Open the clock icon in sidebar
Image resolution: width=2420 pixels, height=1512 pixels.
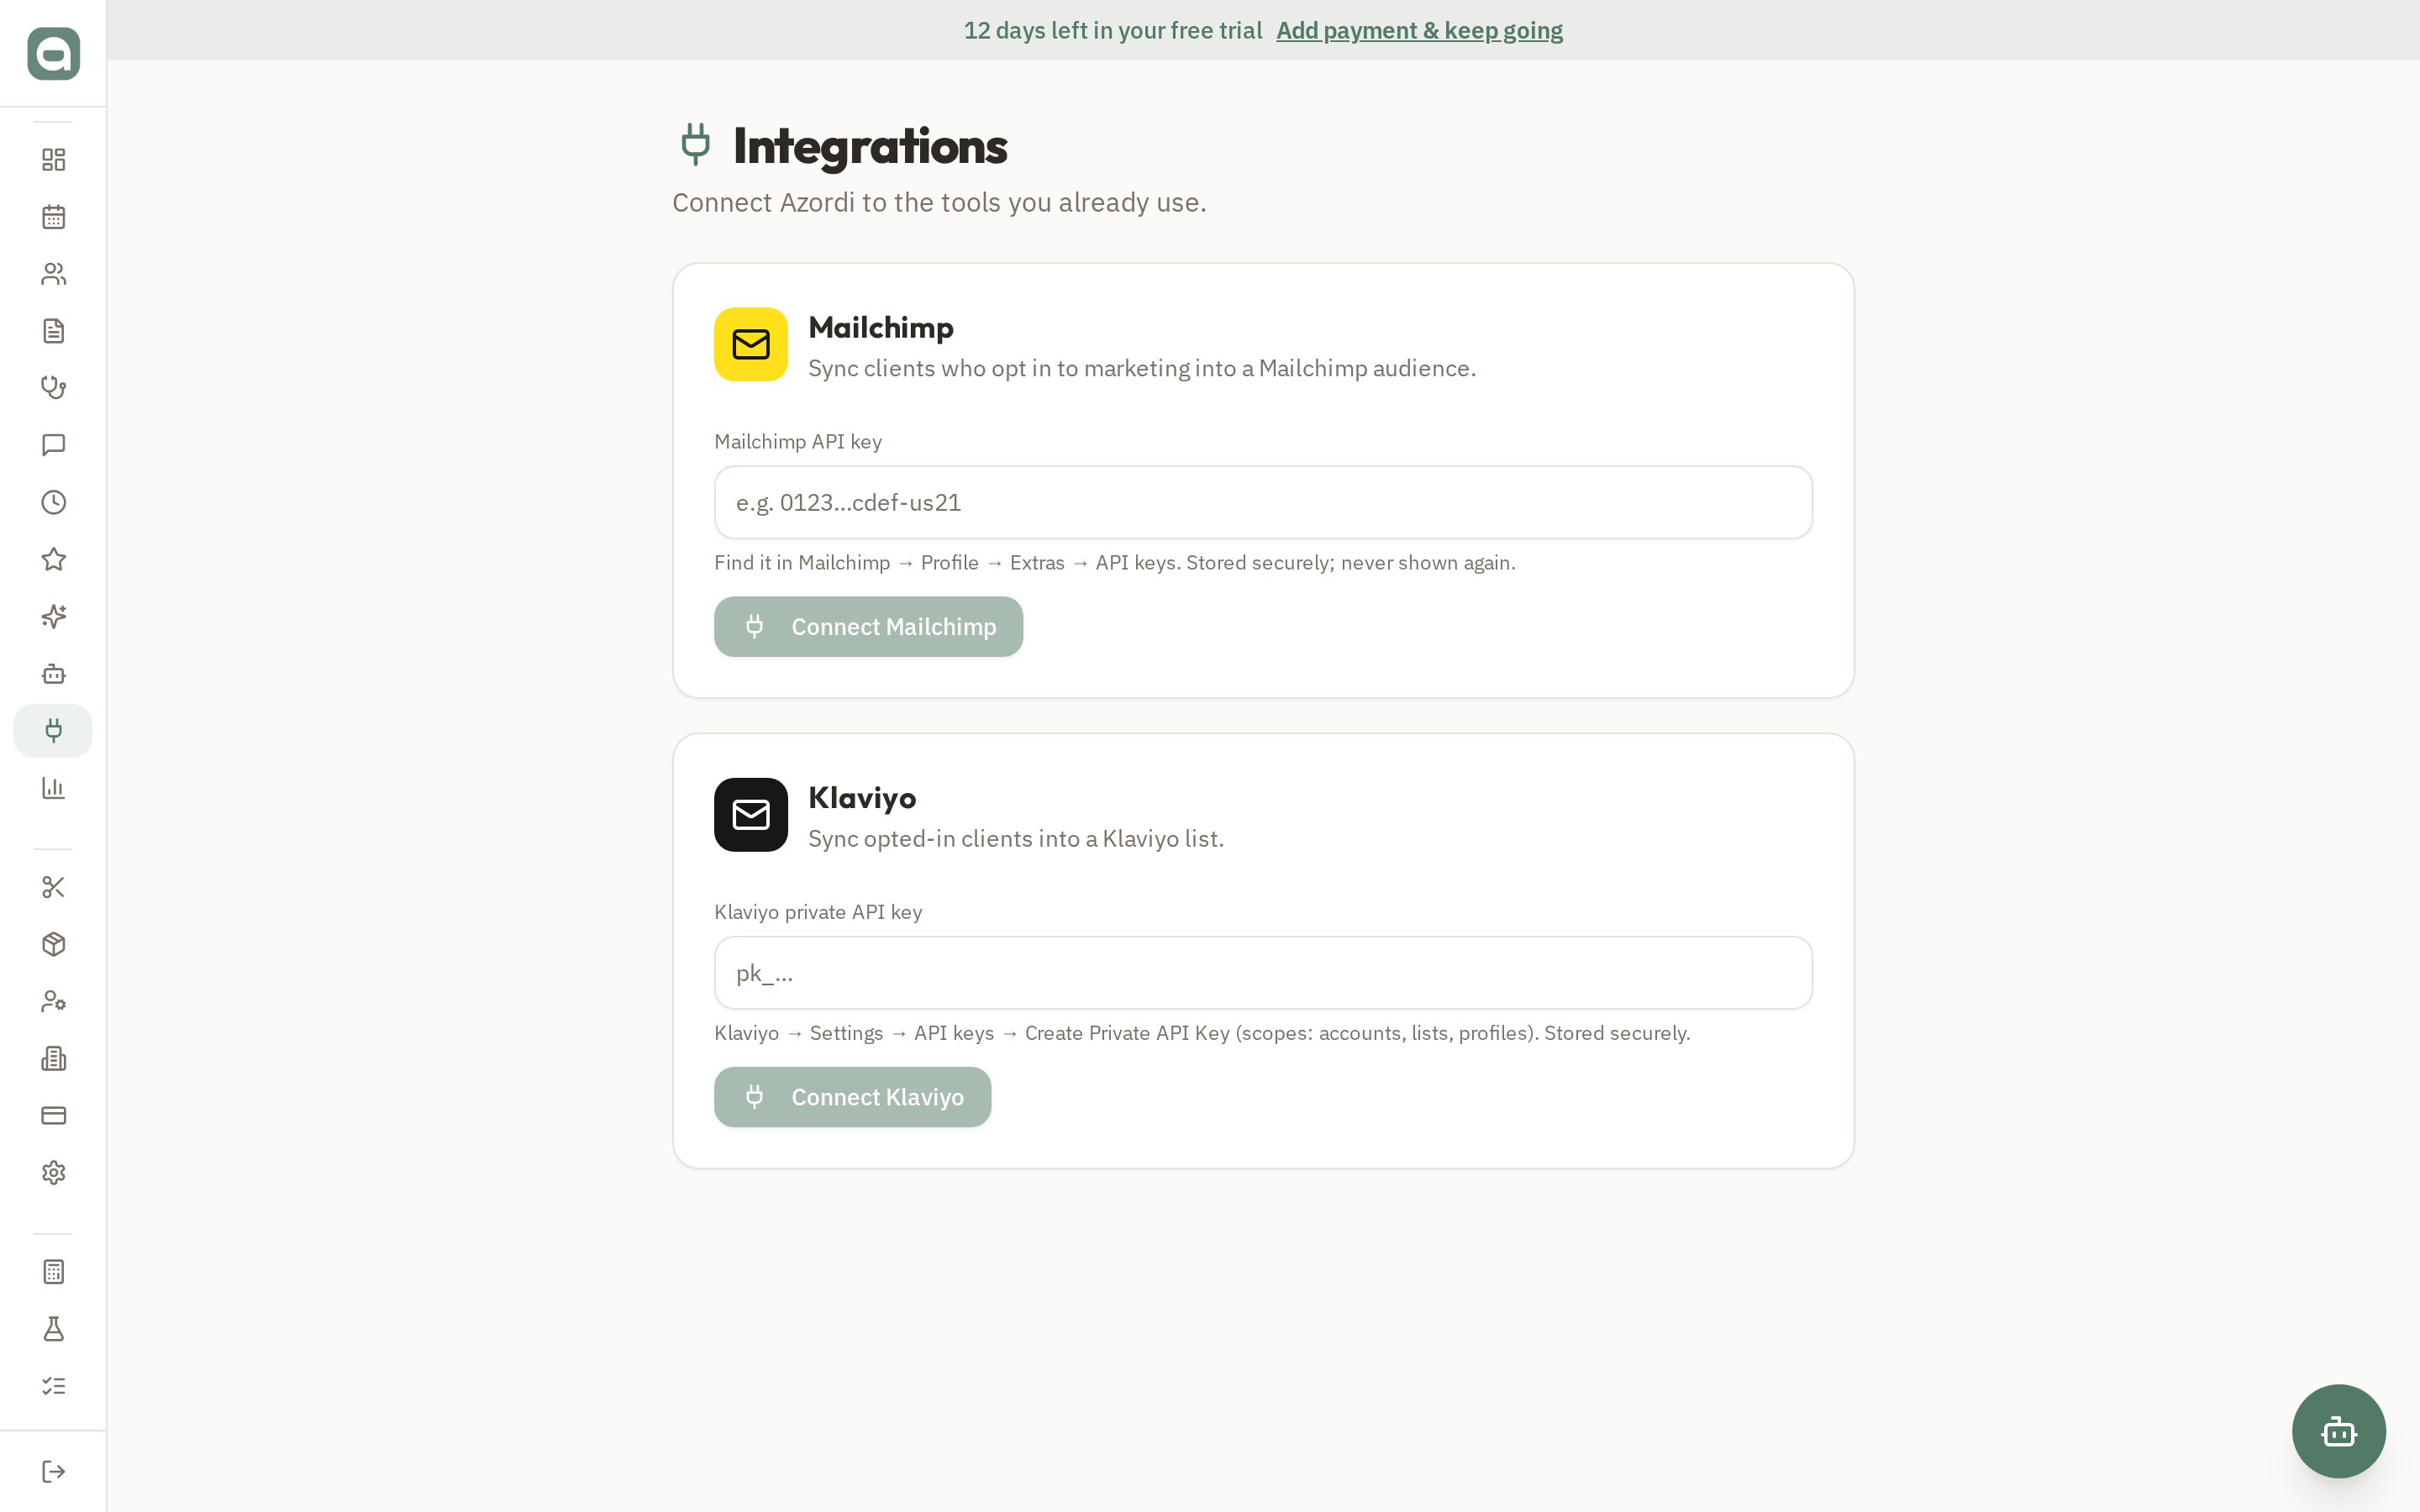click(53, 502)
